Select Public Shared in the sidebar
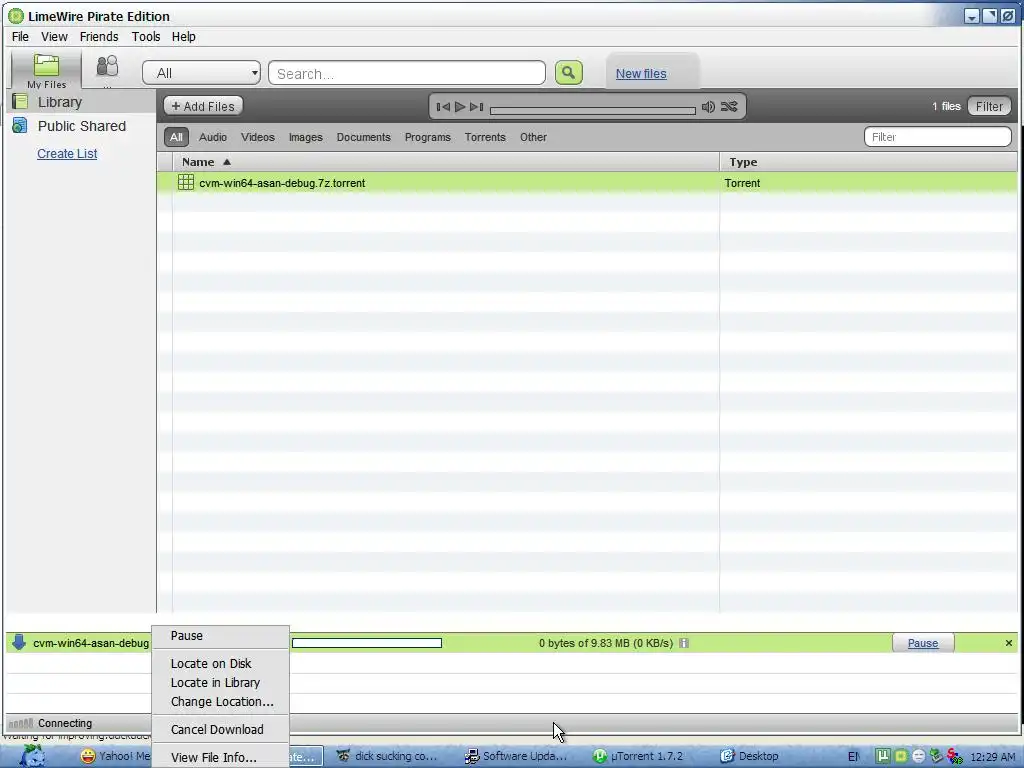1024x768 pixels. [x=82, y=126]
